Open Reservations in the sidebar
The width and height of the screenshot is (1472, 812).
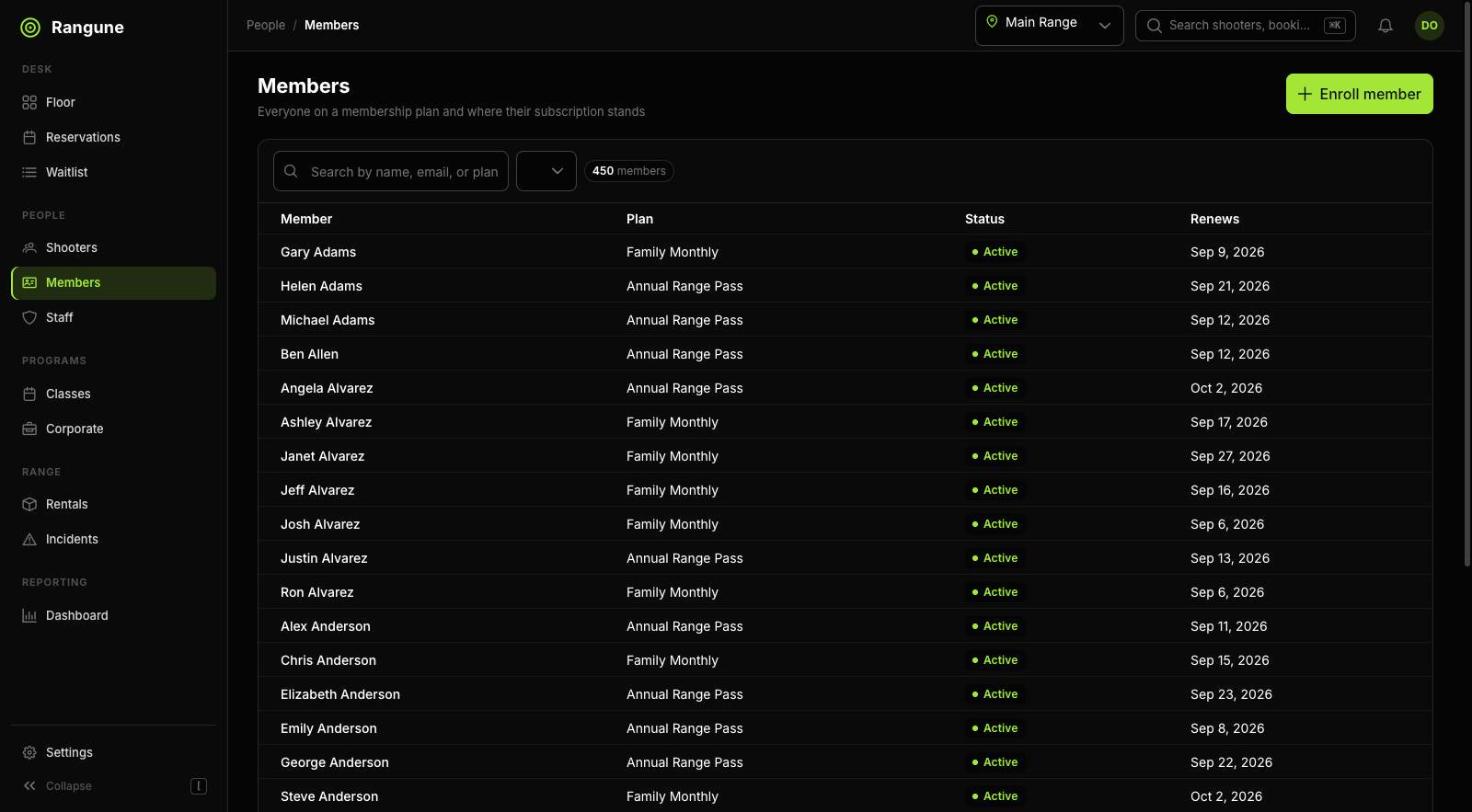[x=113, y=137]
